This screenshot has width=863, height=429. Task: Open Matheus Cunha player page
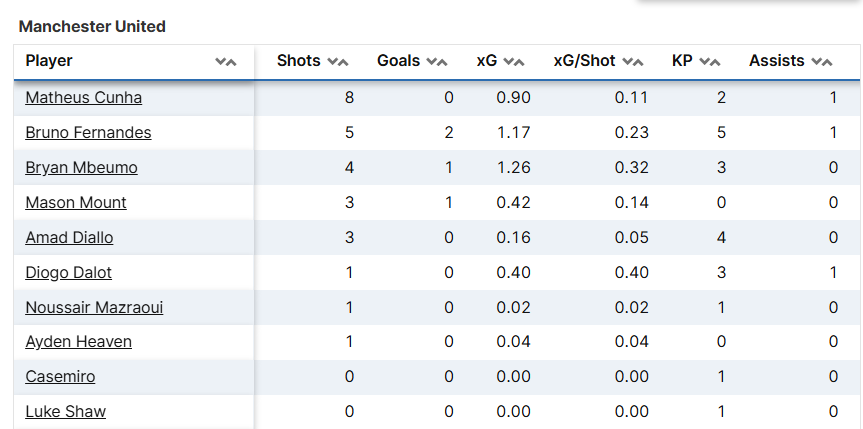click(x=84, y=98)
